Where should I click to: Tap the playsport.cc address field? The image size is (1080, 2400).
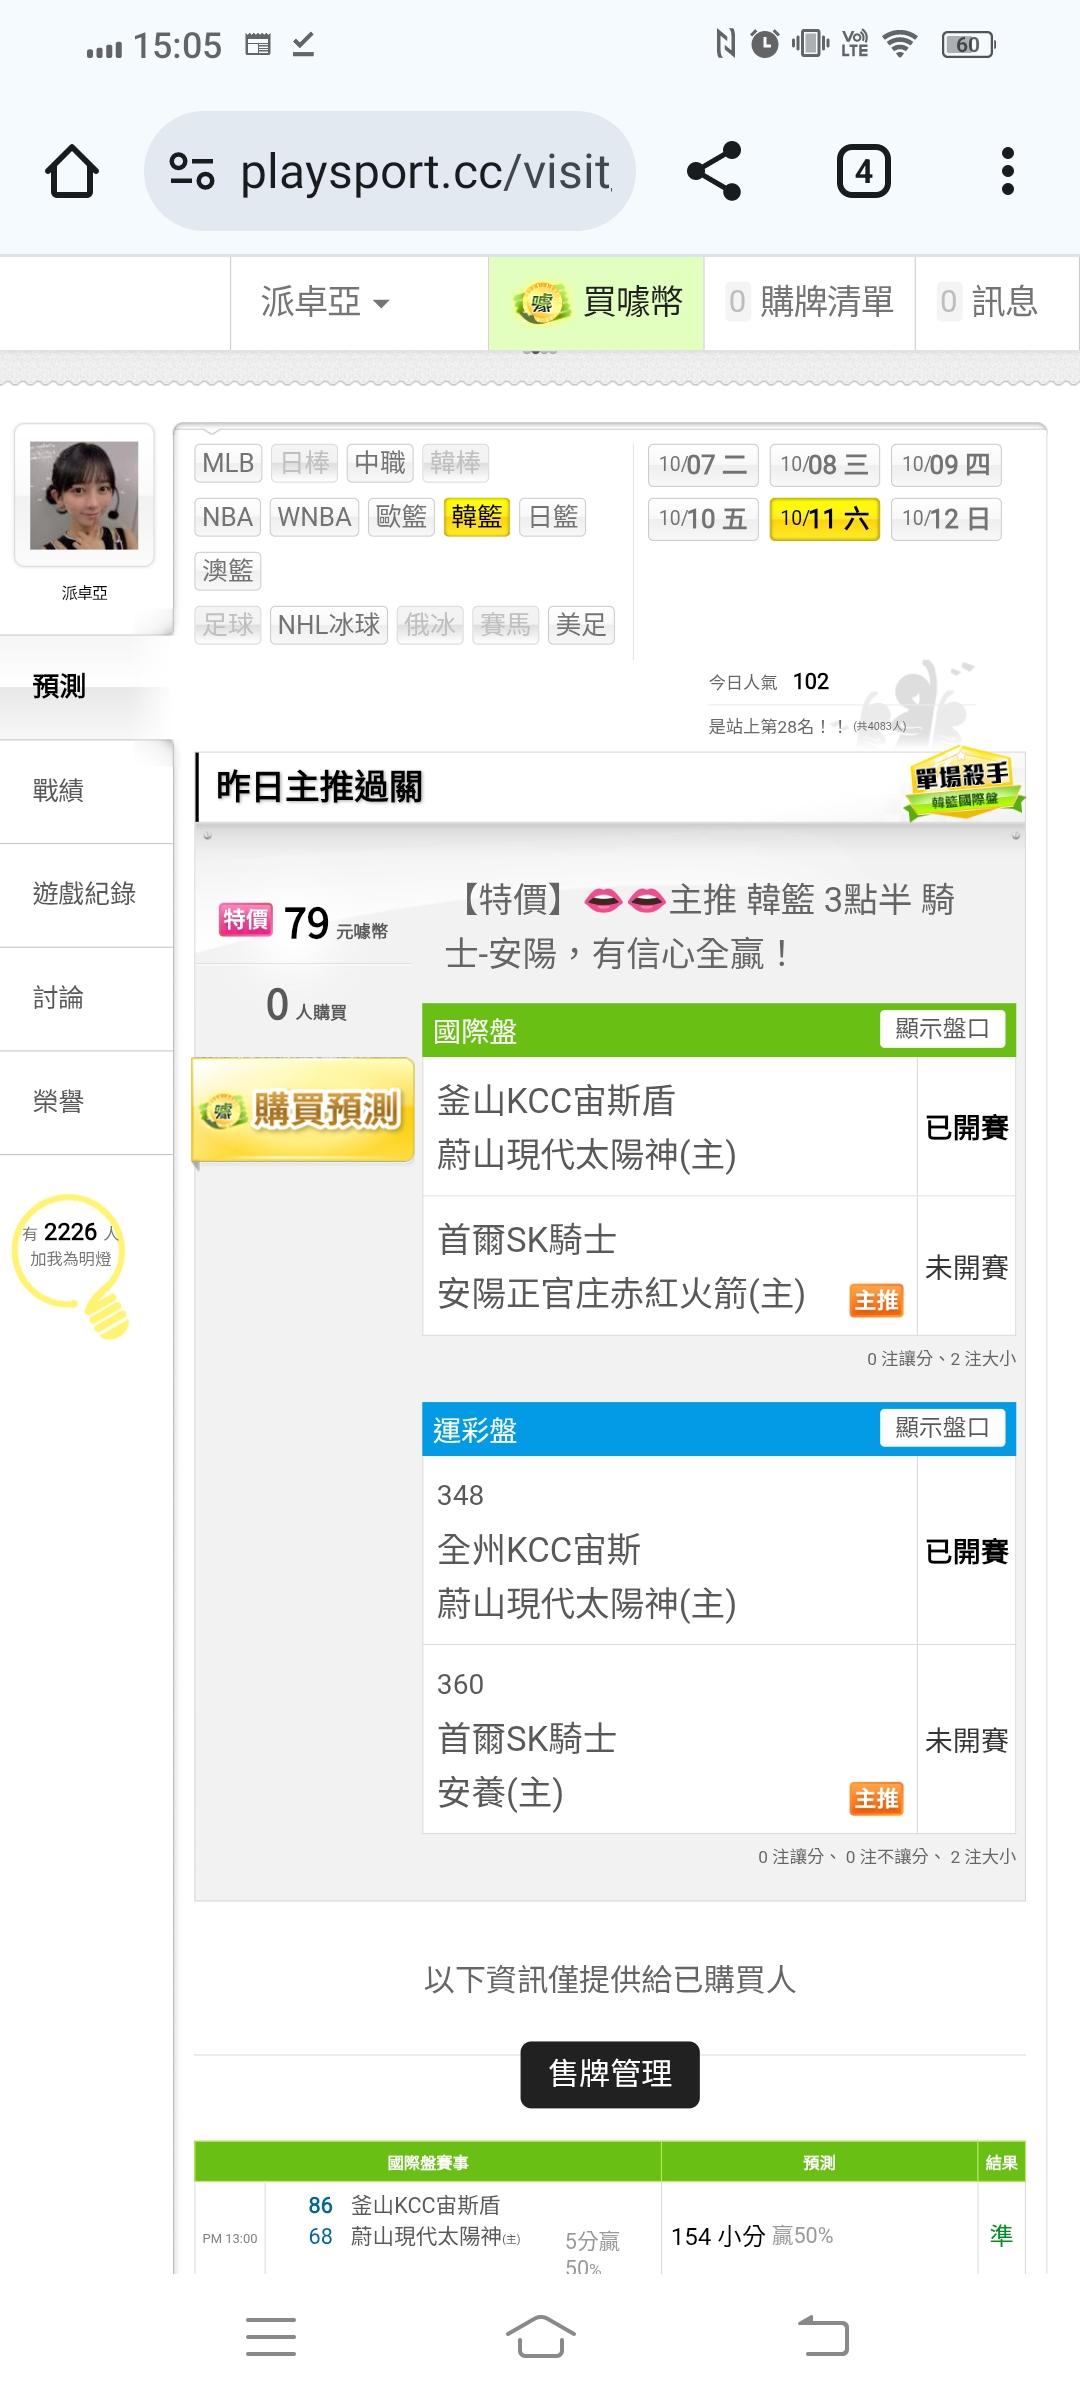coord(425,171)
